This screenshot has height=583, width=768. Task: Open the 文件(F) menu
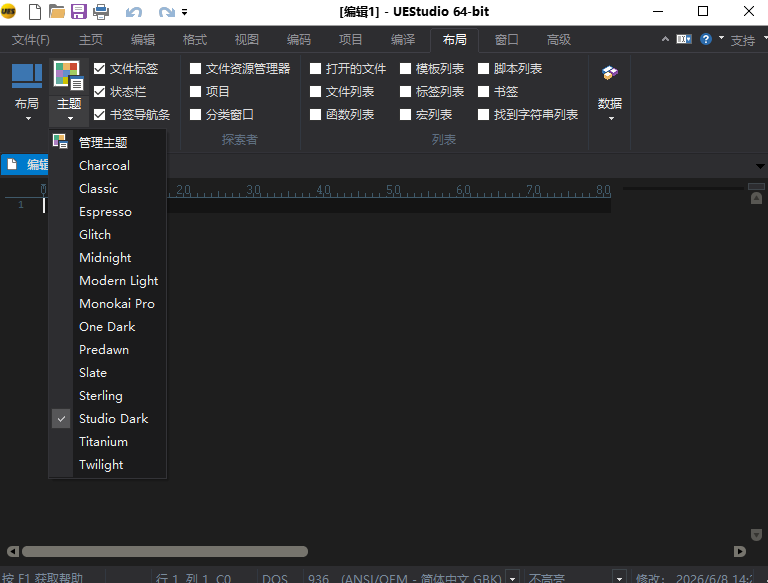point(30,40)
